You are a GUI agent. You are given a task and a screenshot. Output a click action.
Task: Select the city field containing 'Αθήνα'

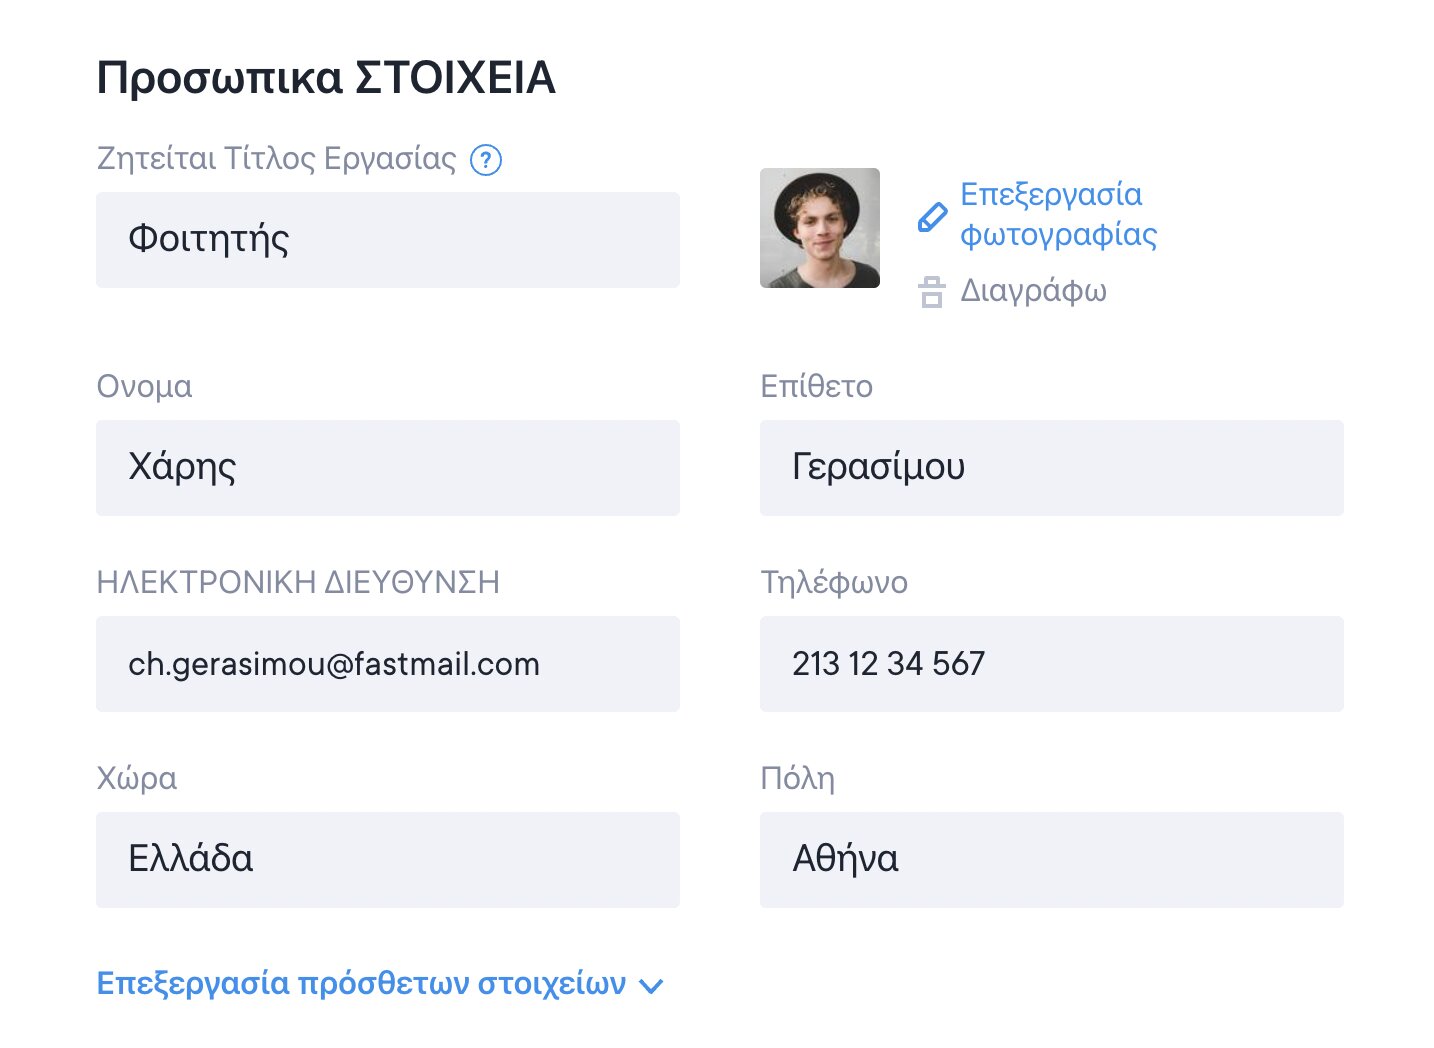point(1051,860)
